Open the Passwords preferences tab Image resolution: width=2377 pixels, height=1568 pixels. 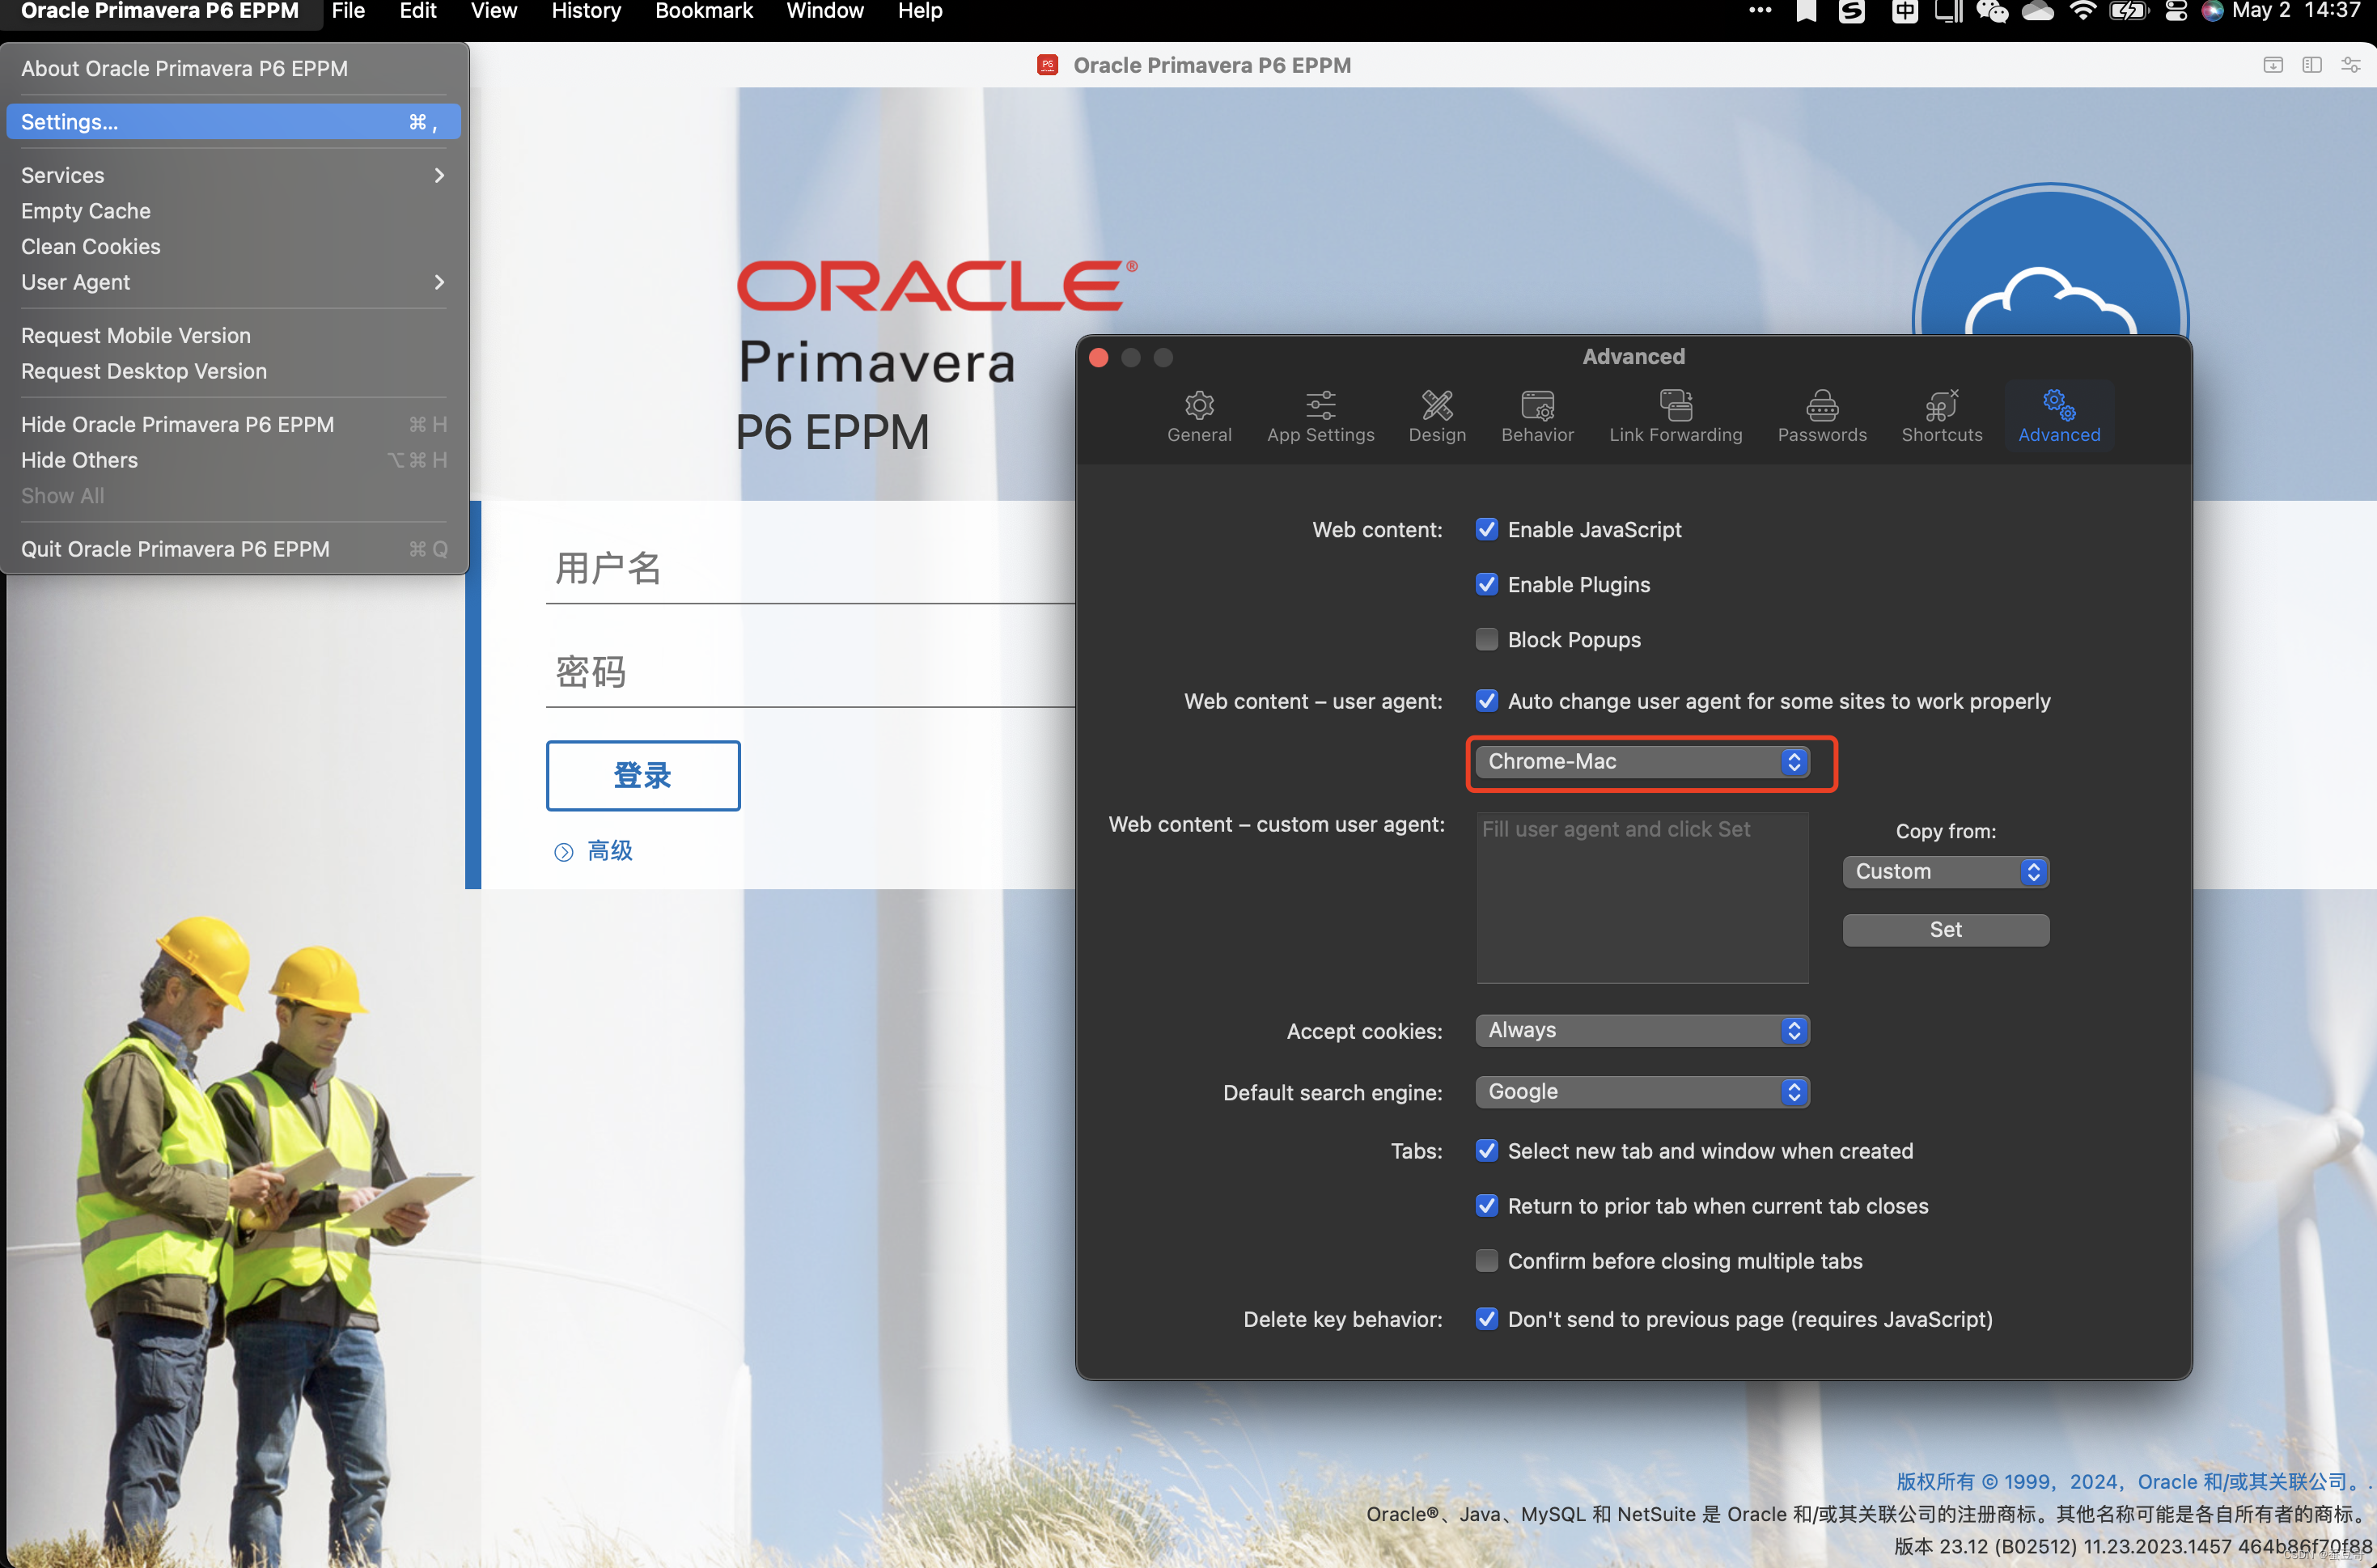click(1821, 416)
